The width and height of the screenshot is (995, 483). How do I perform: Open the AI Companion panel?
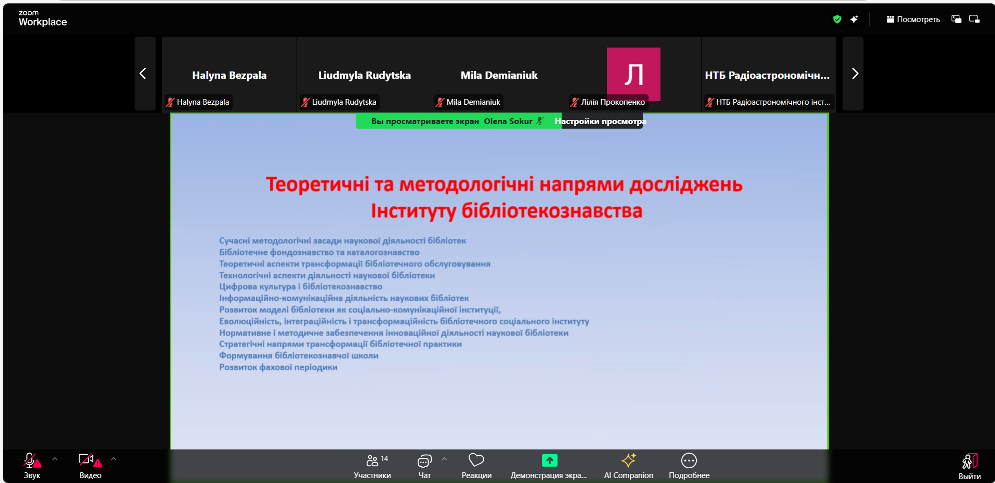[x=628, y=465]
